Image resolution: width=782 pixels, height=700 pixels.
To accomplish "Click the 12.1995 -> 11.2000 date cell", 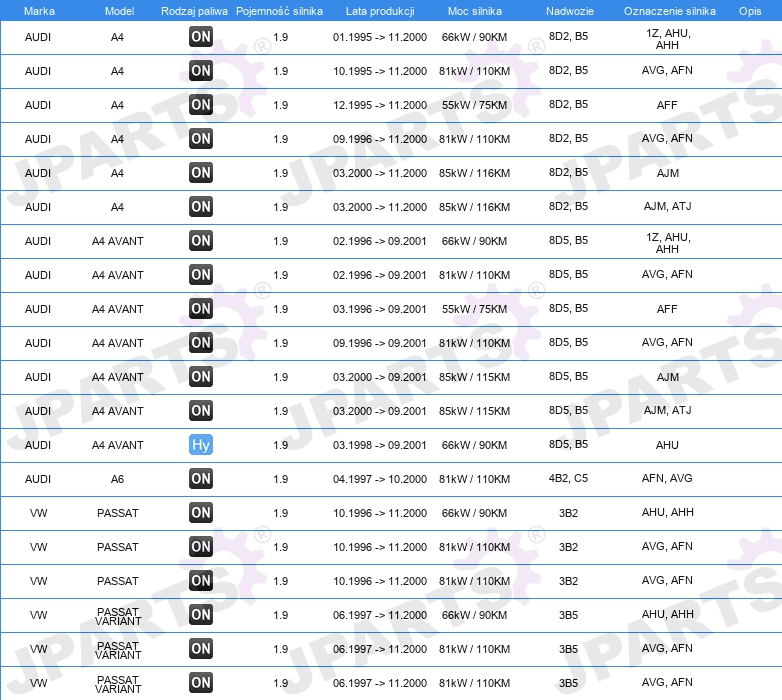I will [x=380, y=105].
